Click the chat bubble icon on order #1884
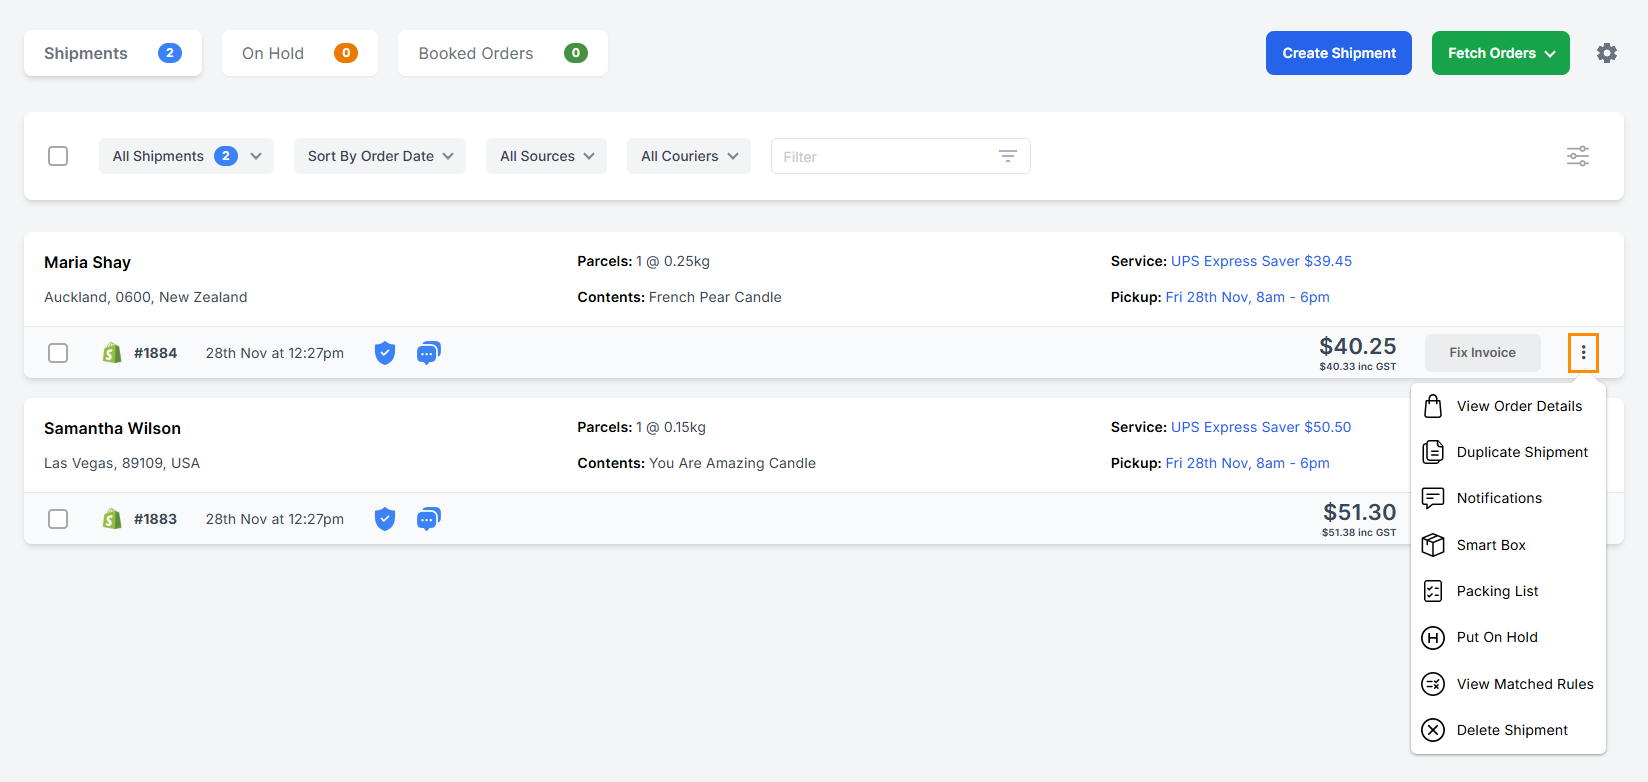The height and width of the screenshot is (782, 1648). (428, 353)
